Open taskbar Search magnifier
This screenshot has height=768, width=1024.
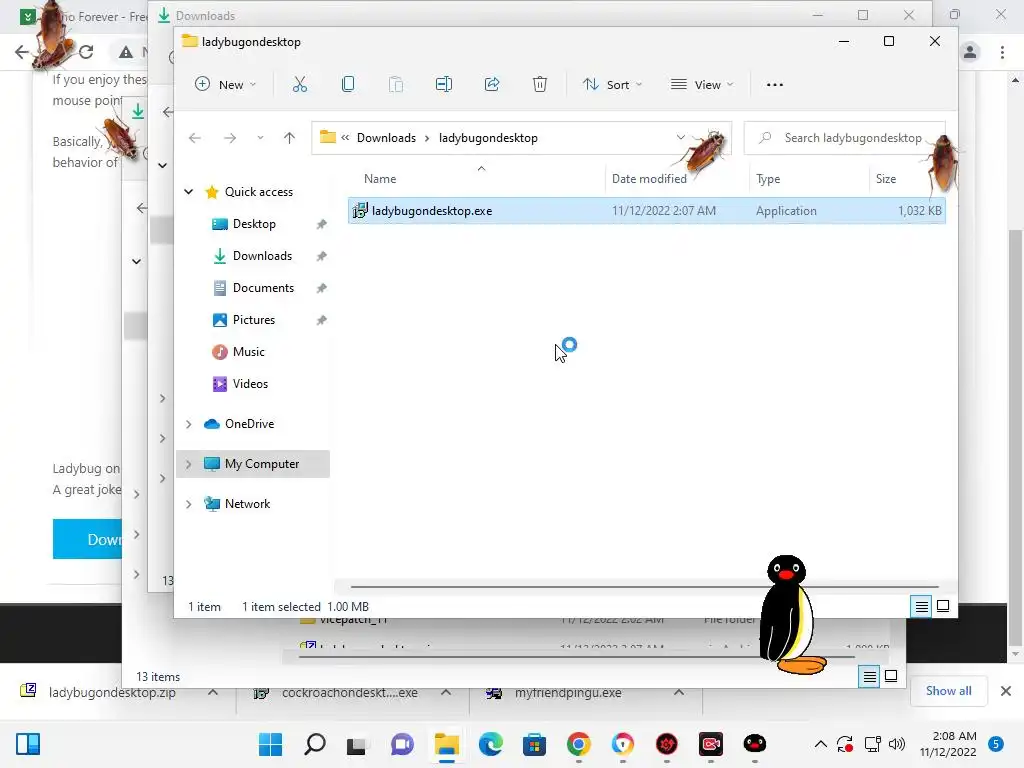(315, 744)
